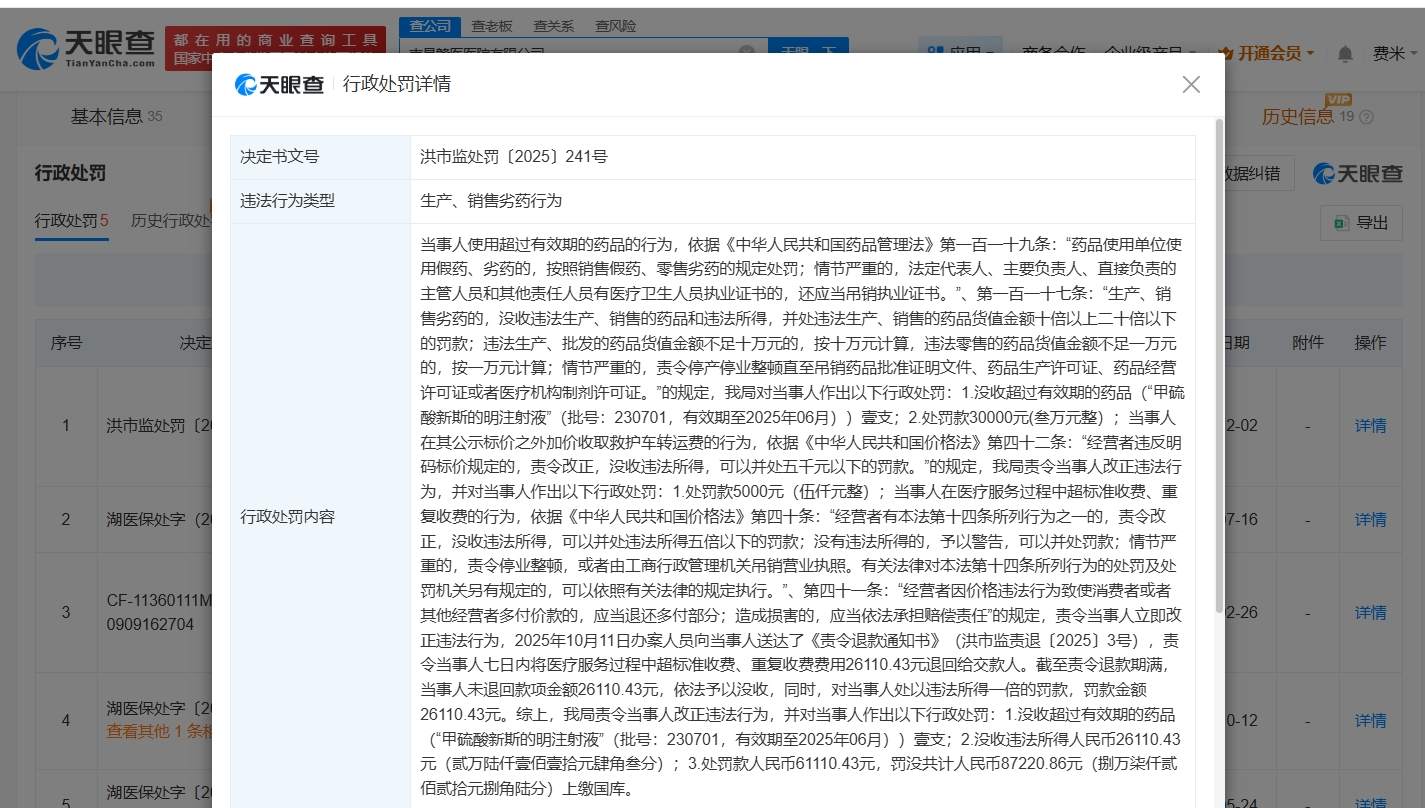Open the 基本信息 section tab
Screen dimensions: 1425x808
pyautogui.click(x=116, y=117)
